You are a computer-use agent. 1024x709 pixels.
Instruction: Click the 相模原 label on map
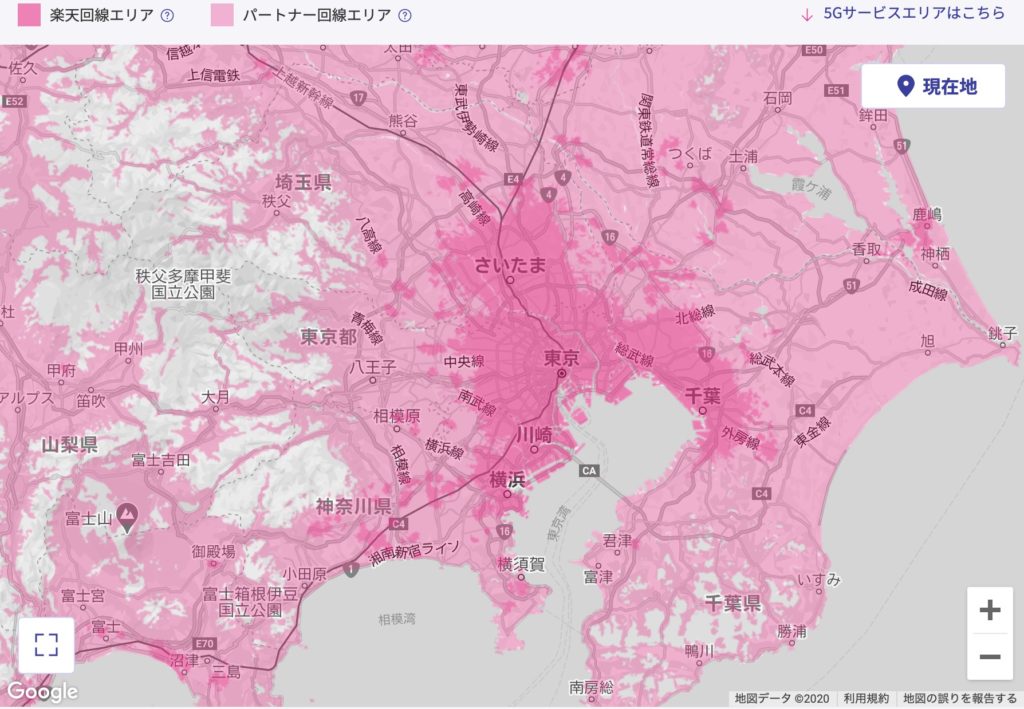396,416
